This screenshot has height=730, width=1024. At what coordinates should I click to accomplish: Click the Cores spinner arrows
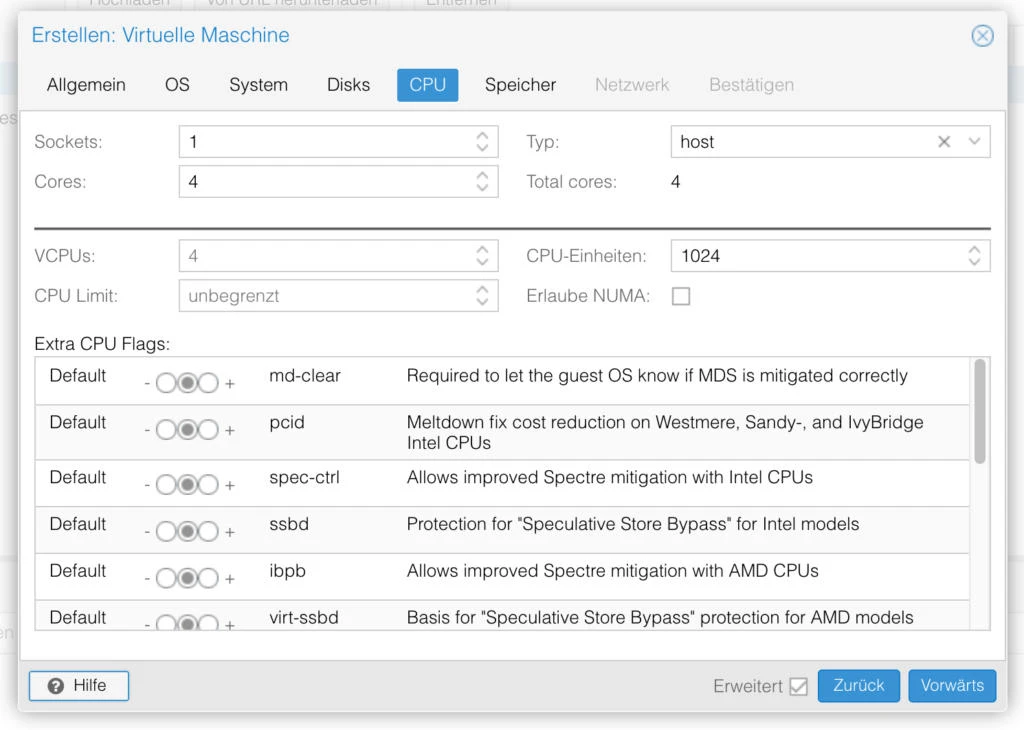(482, 182)
